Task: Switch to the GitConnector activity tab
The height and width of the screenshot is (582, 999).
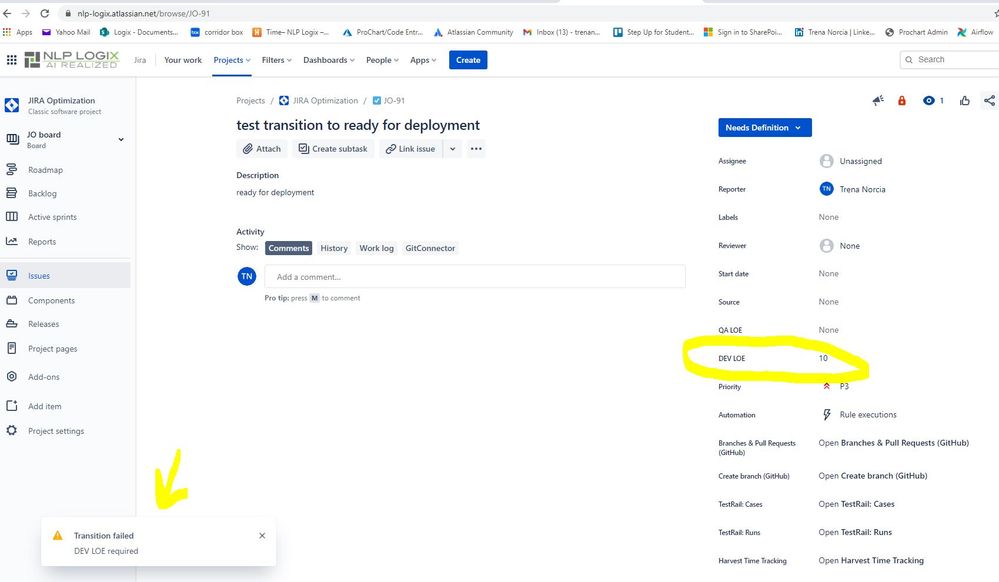Action: coord(430,248)
